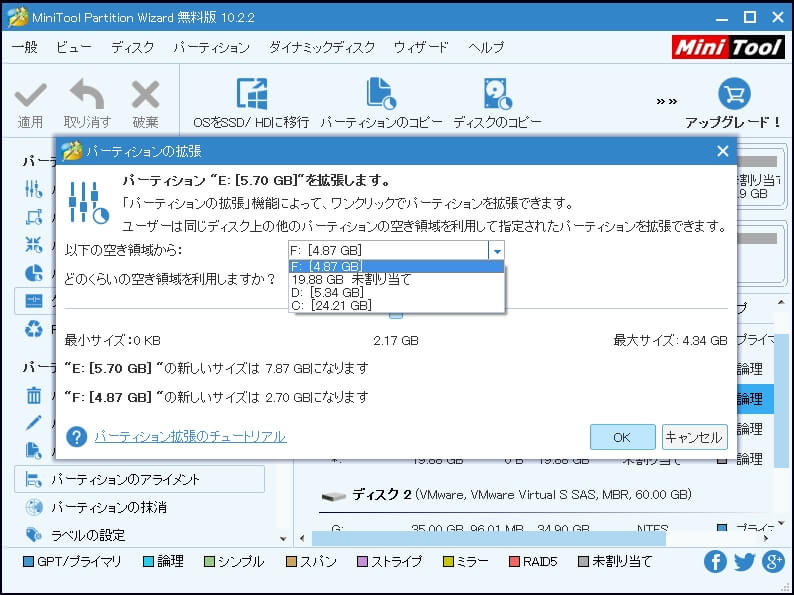Expand the toolbar overflow chevrons

pyautogui.click(x=666, y=102)
